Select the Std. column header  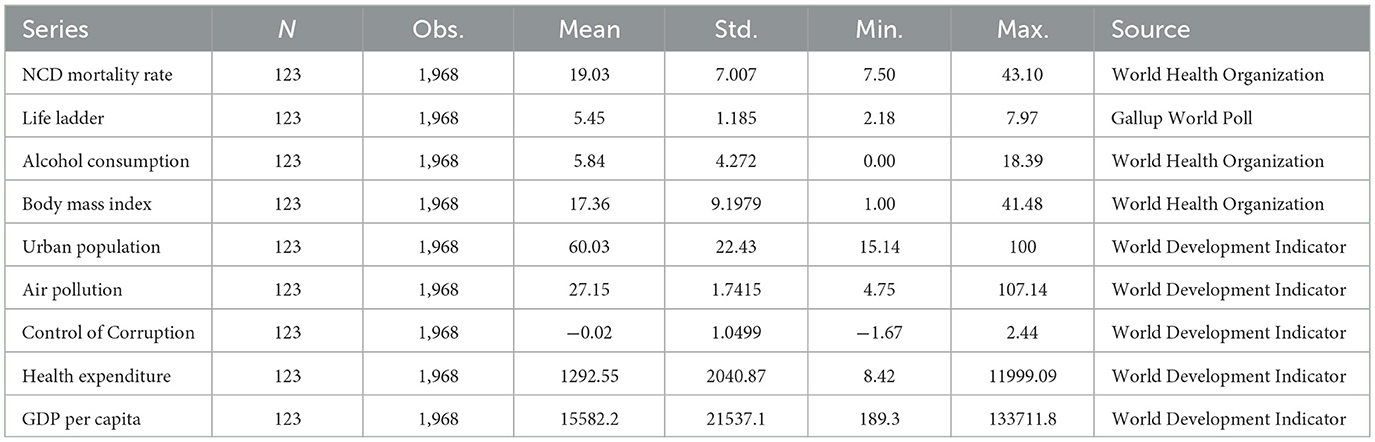tap(738, 29)
